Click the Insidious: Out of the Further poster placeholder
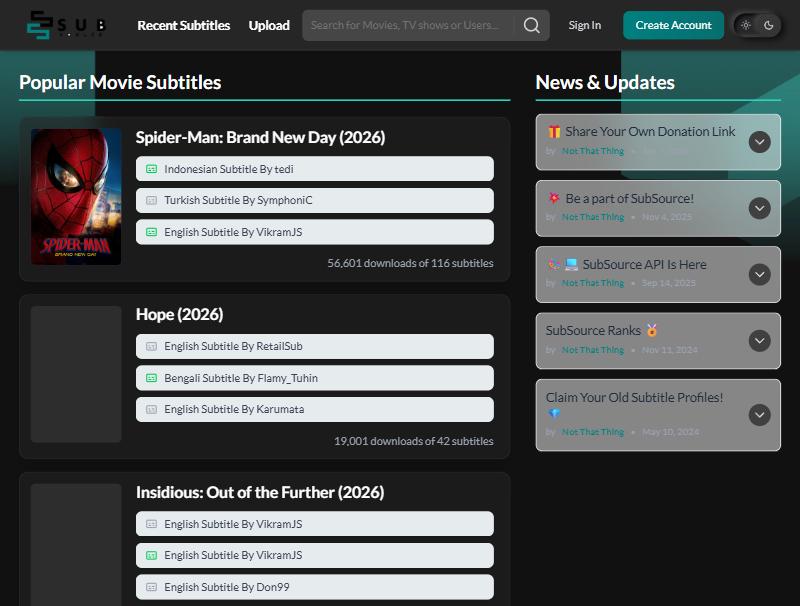This screenshot has width=800, height=606. coord(76,545)
